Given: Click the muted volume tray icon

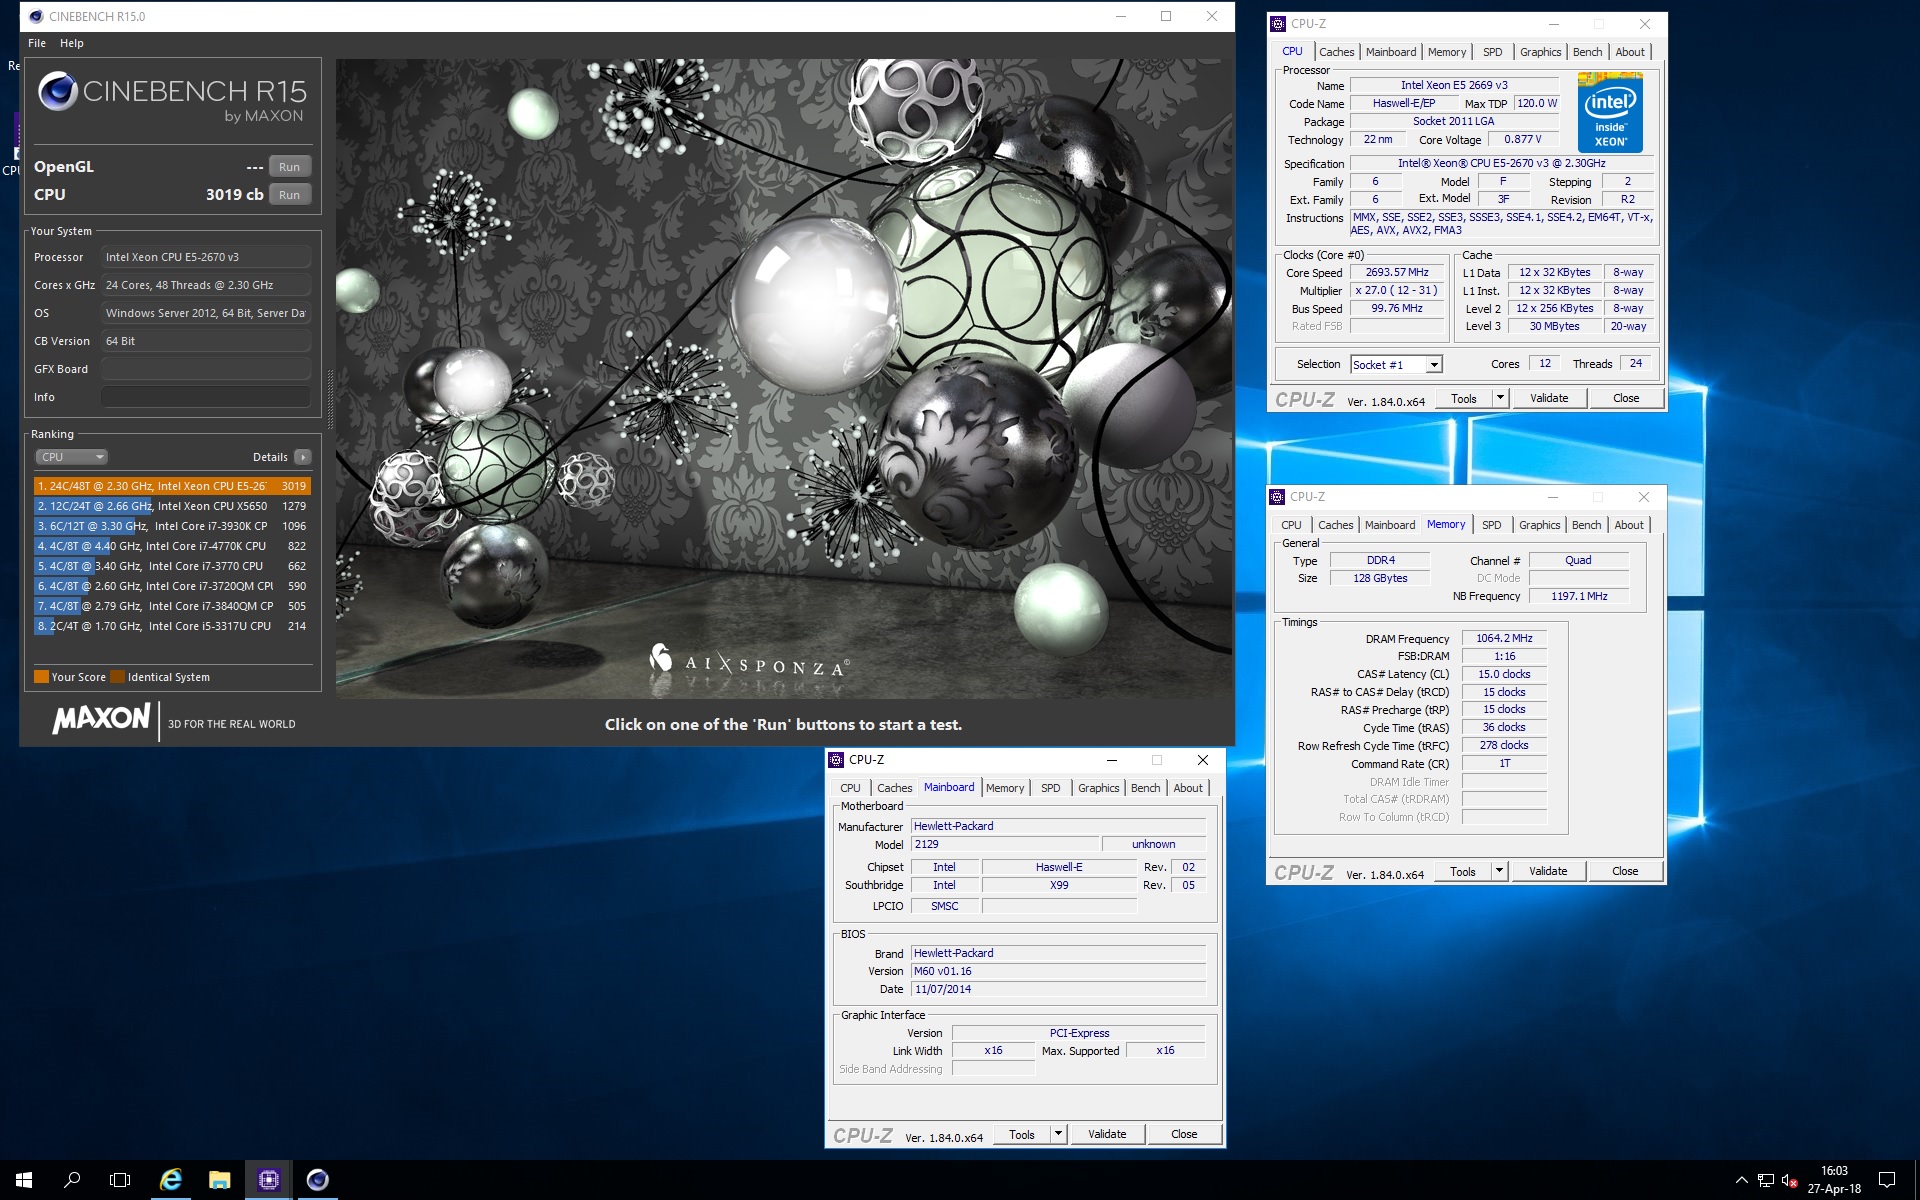Looking at the screenshot, I should 1790,1181.
